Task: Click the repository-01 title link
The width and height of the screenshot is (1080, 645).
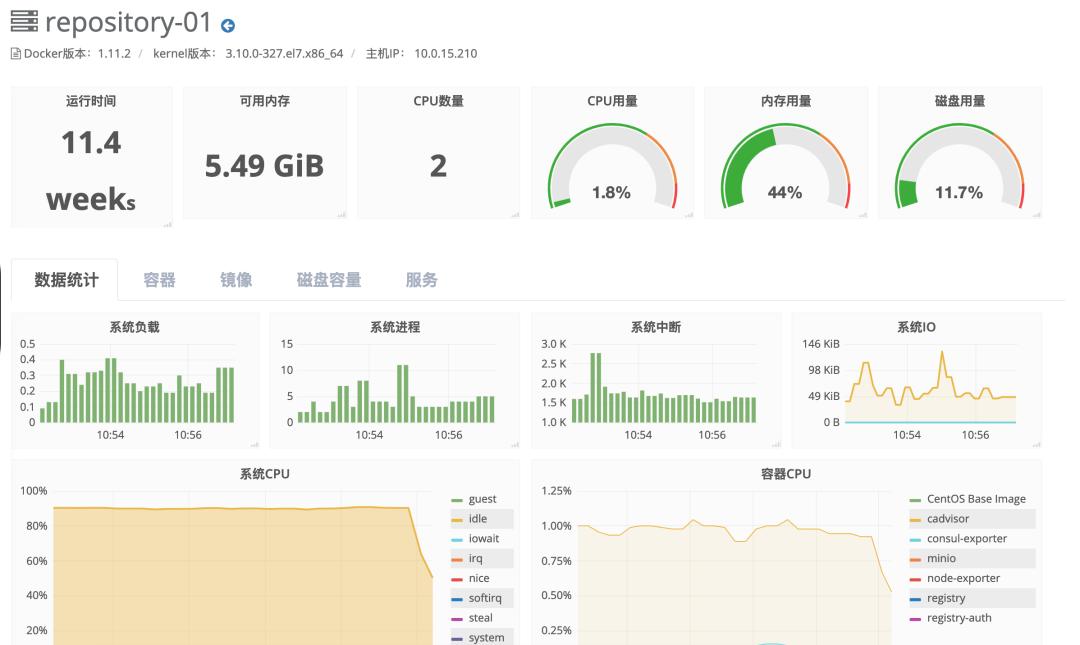Action: (130, 20)
